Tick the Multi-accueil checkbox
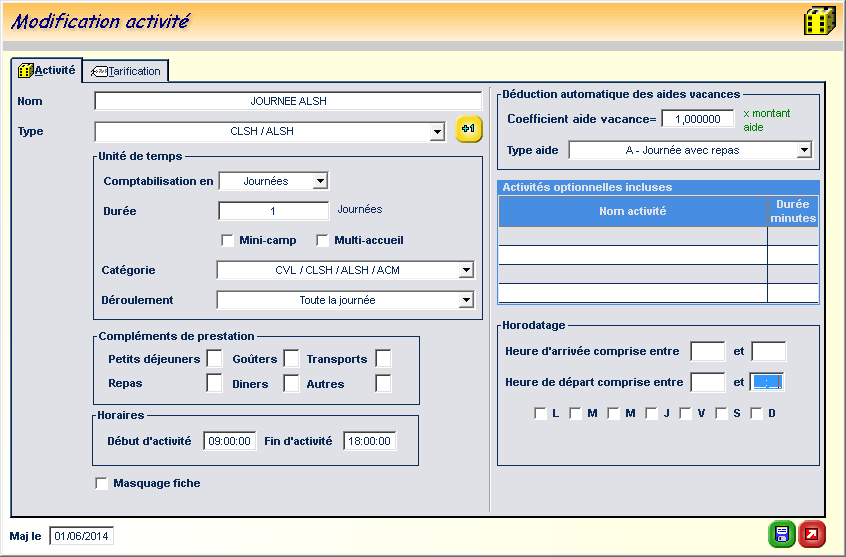Image resolution: width=846 pixels, height=557 pixels. (322, 240)
